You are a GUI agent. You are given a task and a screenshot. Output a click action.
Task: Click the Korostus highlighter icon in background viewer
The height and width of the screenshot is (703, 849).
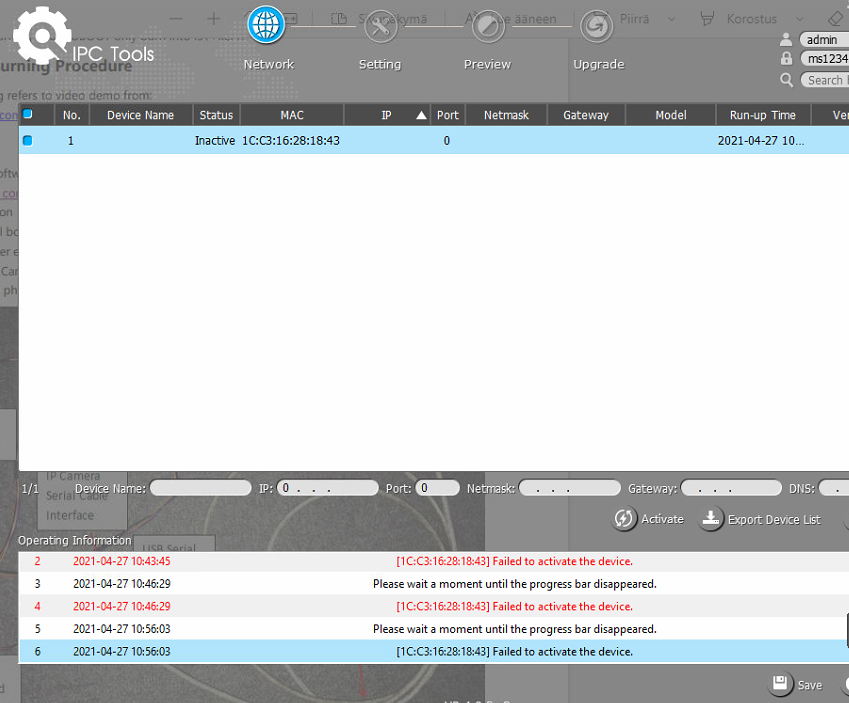coord(707,19)
